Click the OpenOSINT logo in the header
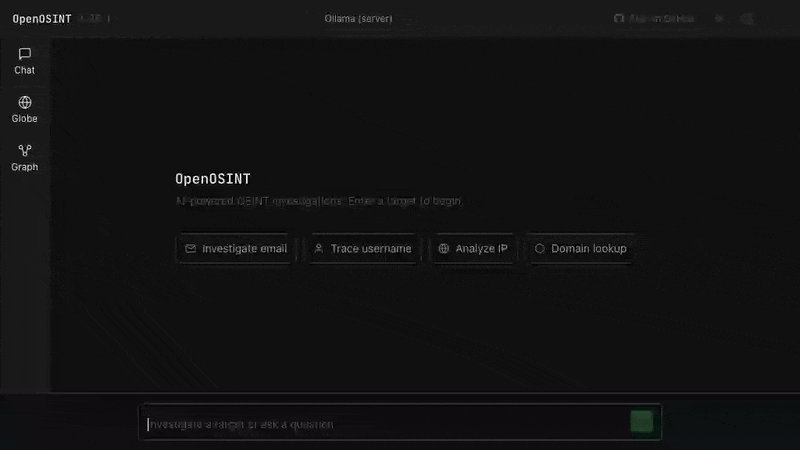The image size is (800, 450). pyautogui.click(x=42, y=19)
